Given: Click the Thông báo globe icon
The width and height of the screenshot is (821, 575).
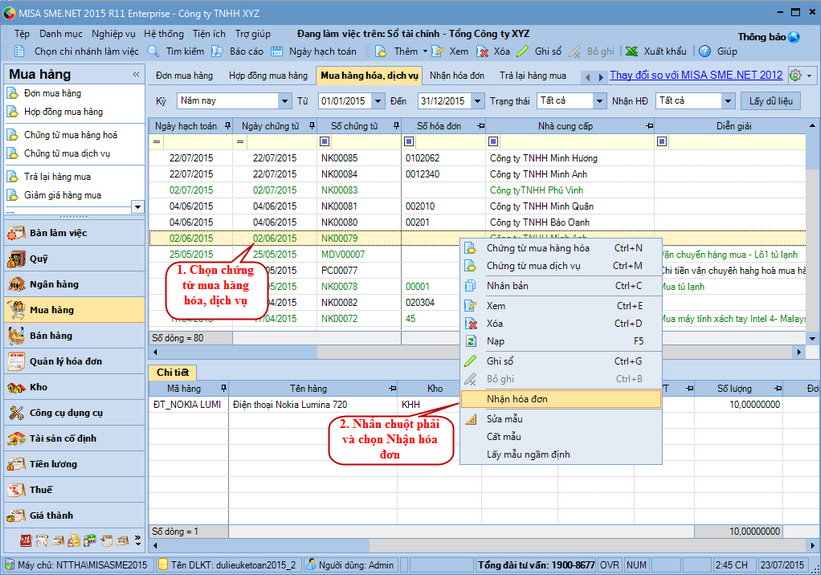Looking at the screenshot, I should coord(794,37).
